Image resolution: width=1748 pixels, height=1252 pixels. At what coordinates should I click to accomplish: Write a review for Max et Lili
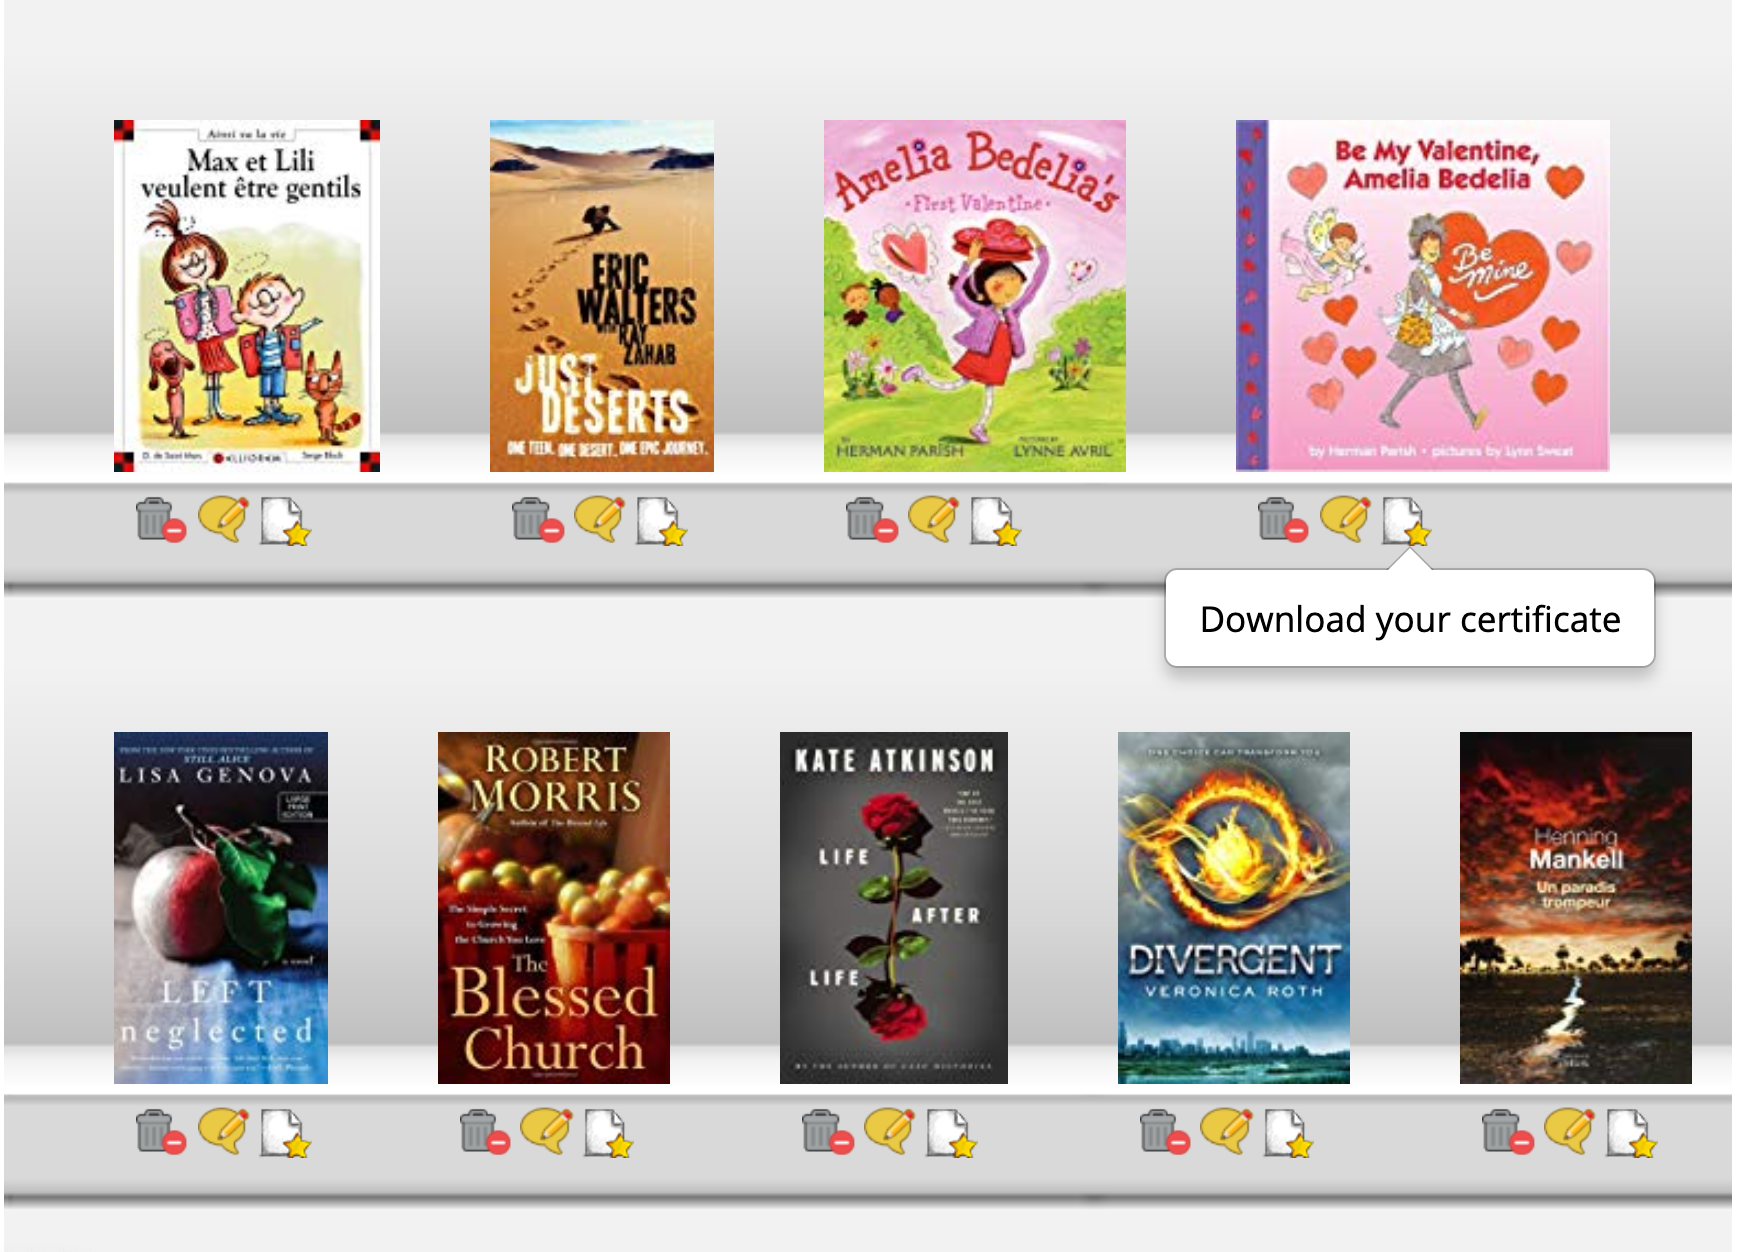(x=223, y=519)
